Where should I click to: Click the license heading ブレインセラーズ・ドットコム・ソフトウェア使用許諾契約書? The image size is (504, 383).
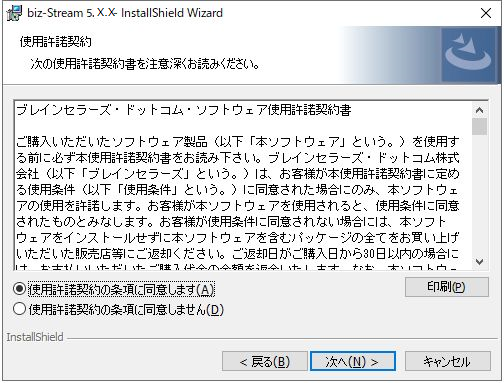[x=184, y=110]
